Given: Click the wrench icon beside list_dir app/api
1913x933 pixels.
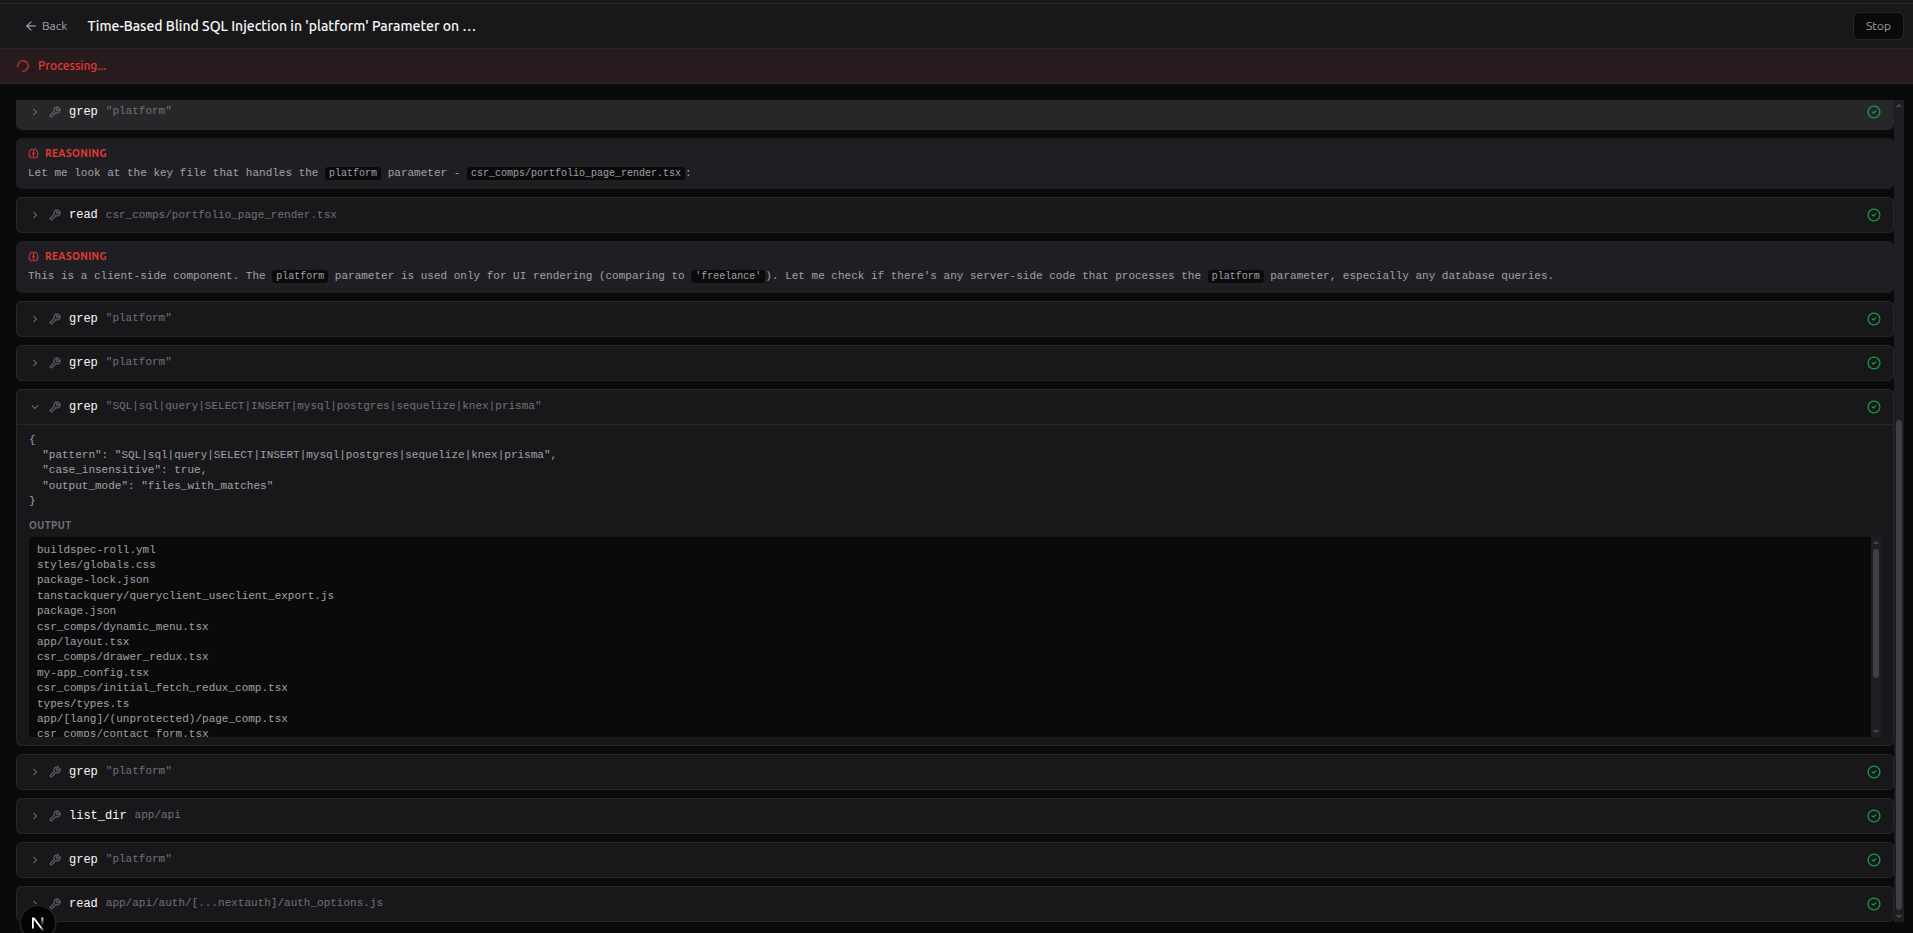Looking at the screenshot, I should 55,815.
